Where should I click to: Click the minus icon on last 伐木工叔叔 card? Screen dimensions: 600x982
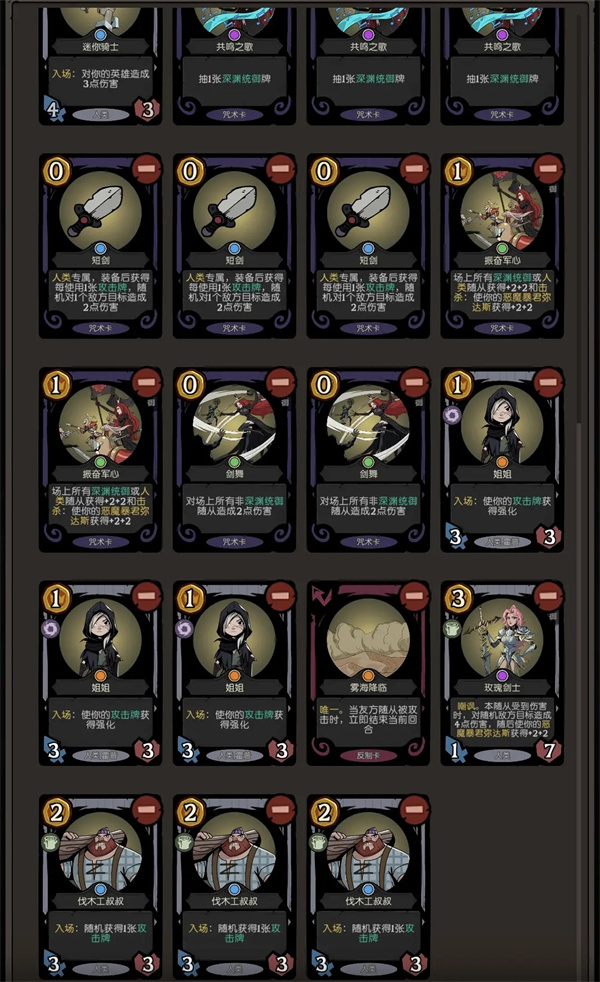(414, 810)
